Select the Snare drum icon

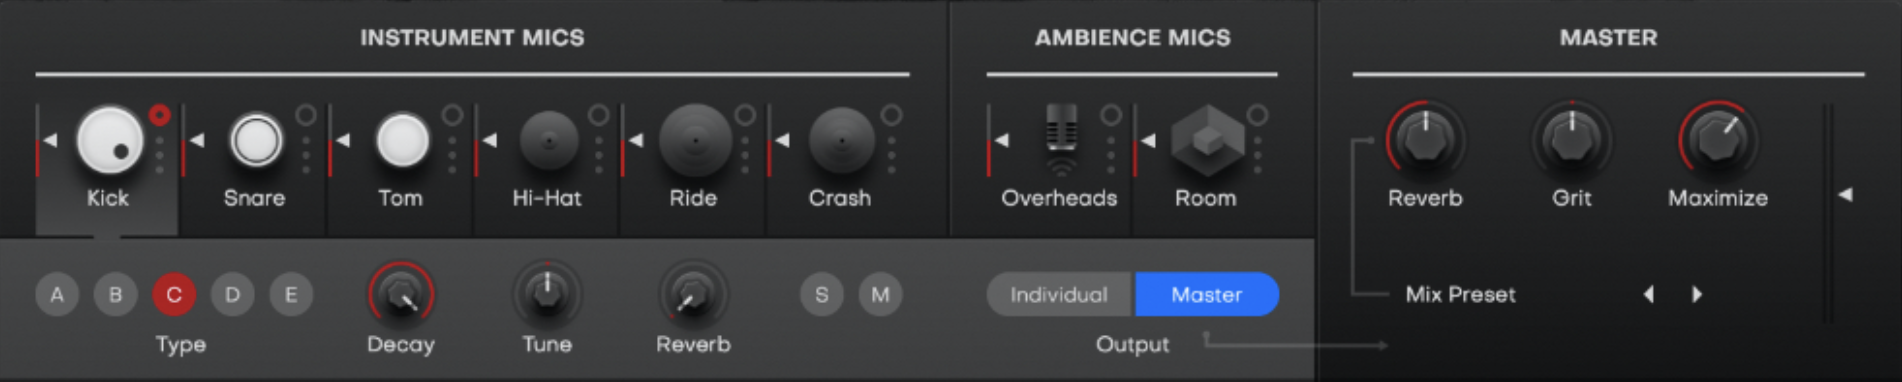click(x=256, y=140)
